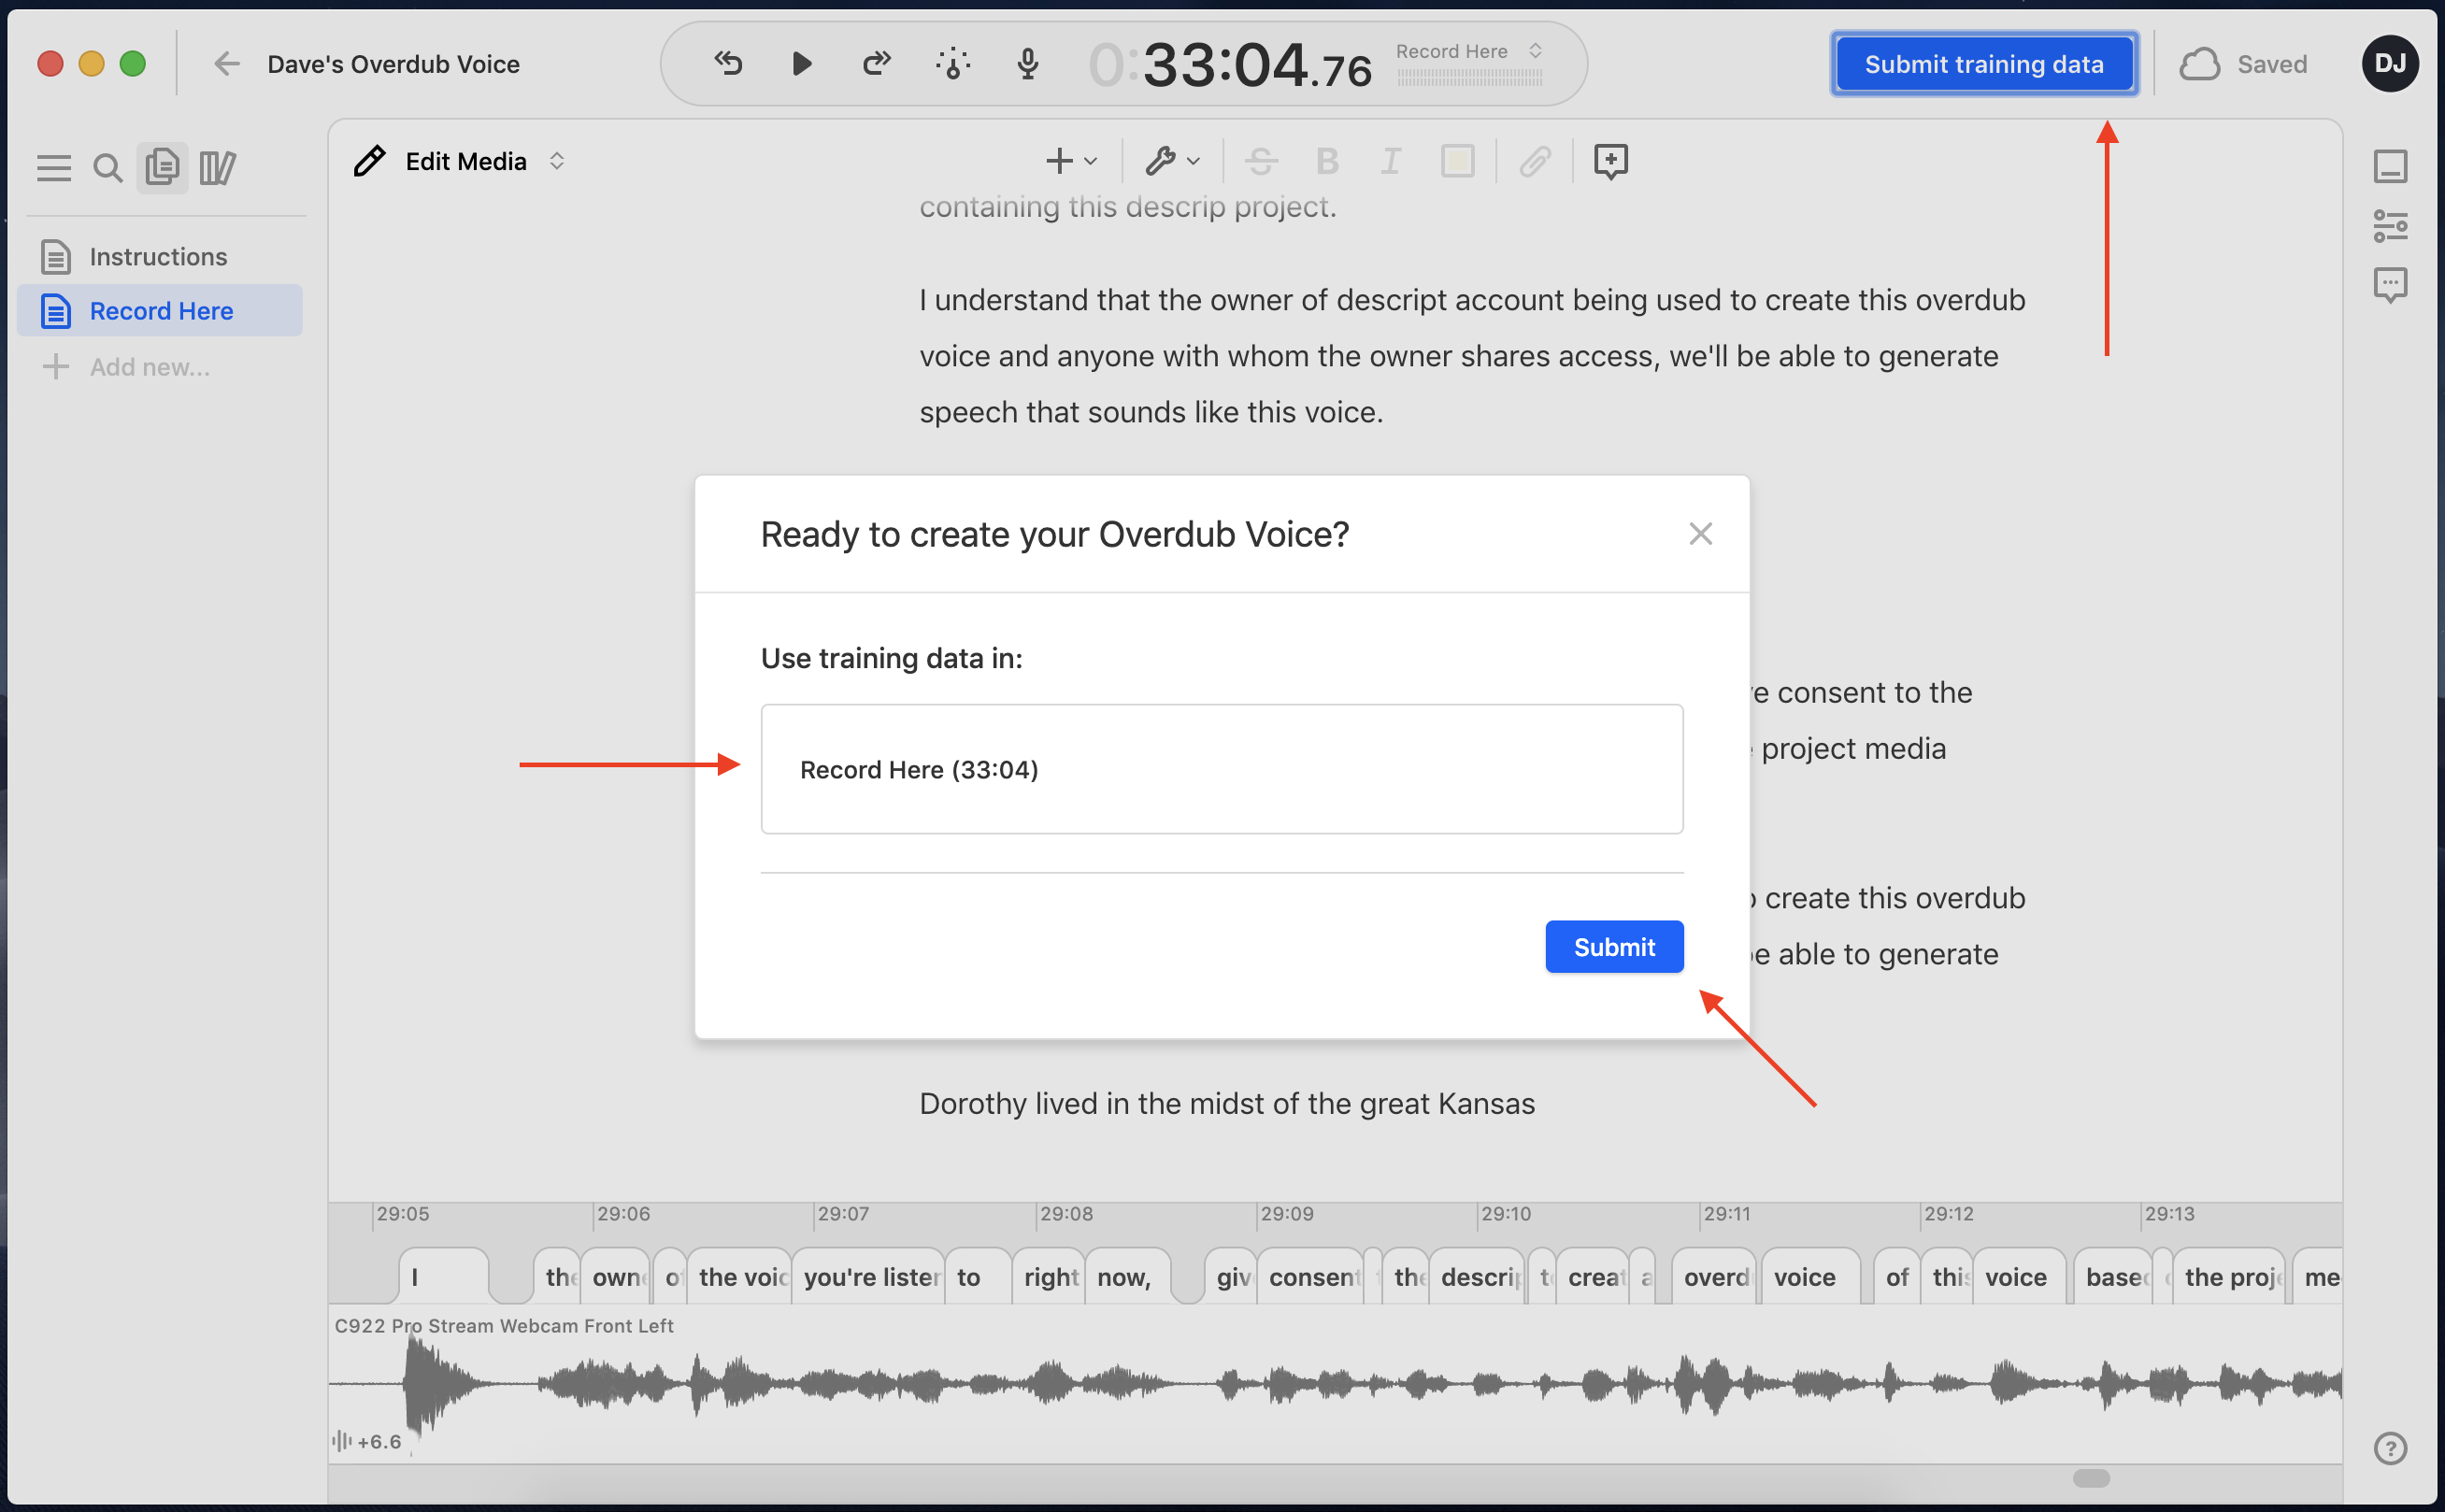Screen dimensions: 2445x1512
Task: Click the +6.6 clip gain indicator
Action: coord(367,1441)
